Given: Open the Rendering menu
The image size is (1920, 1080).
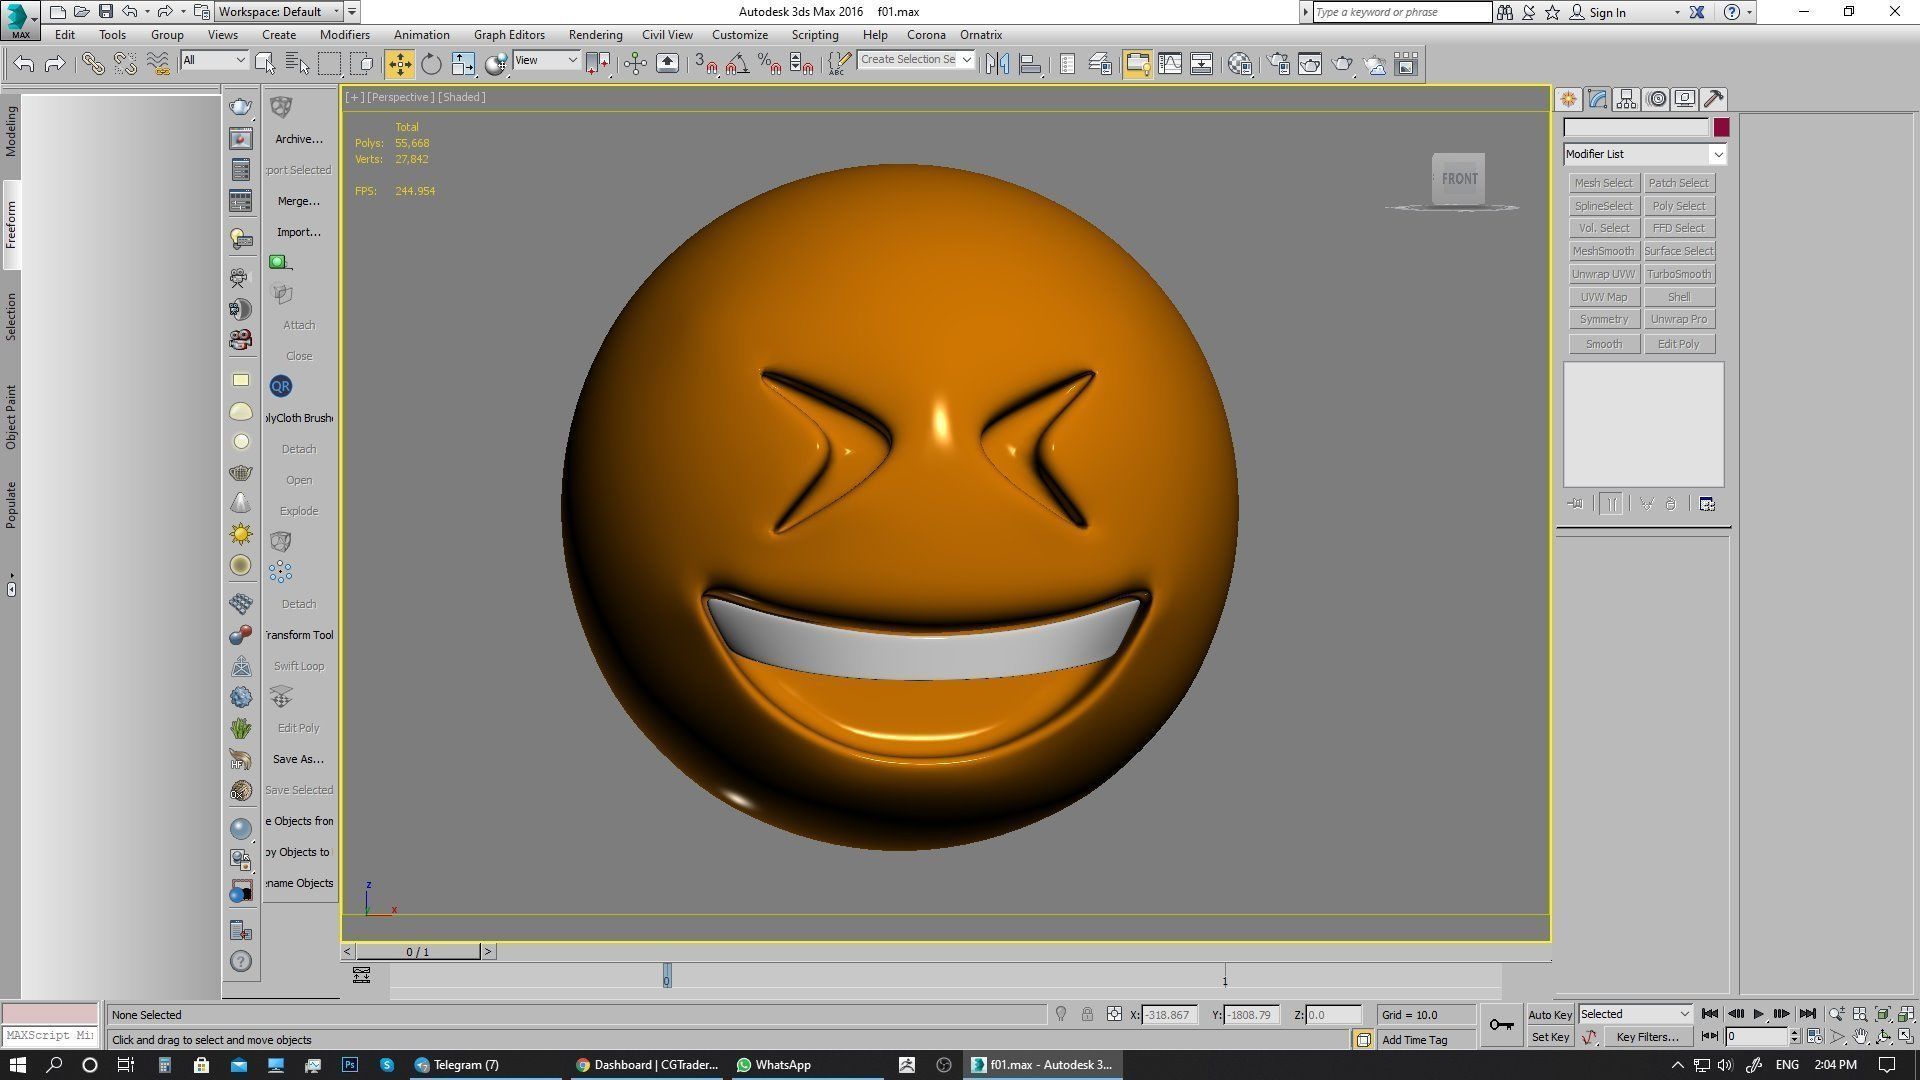Looking at the screenshot, I should 595,35.
